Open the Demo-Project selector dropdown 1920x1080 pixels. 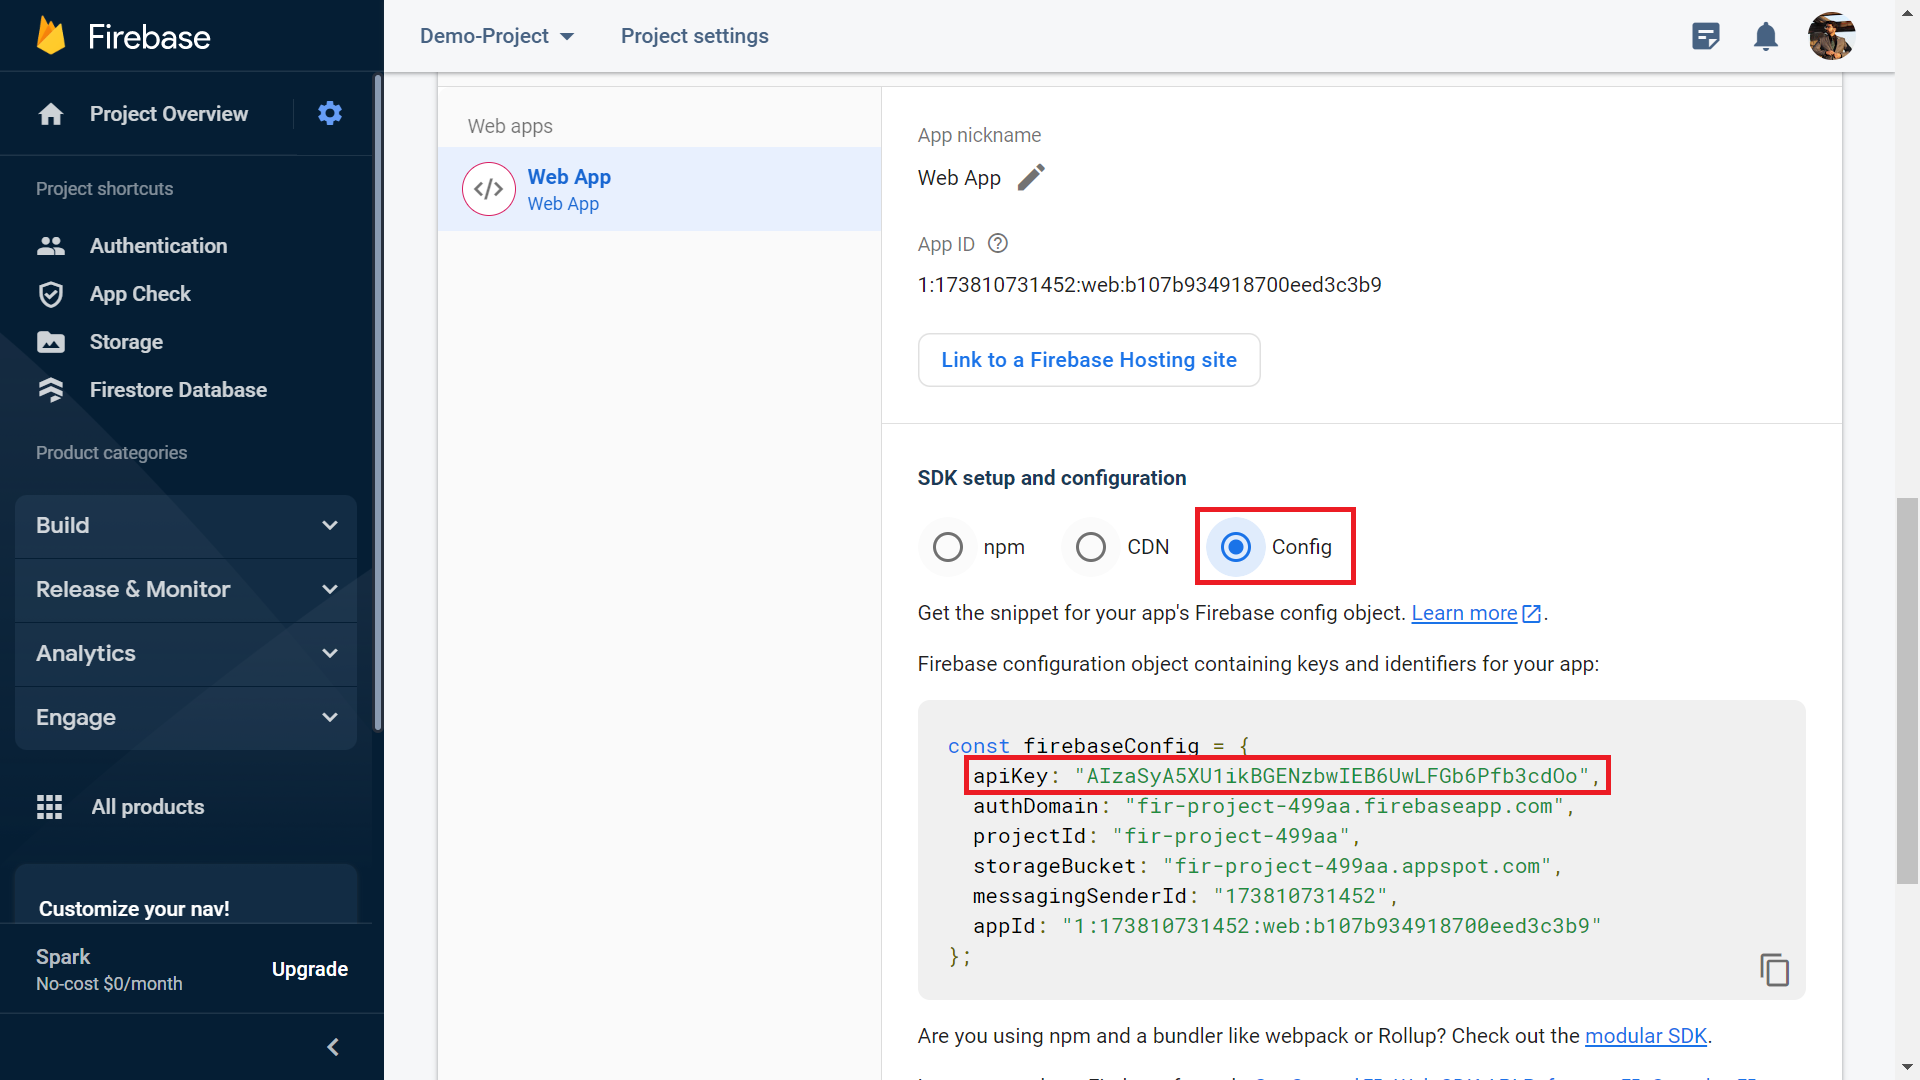click(497, 36)
